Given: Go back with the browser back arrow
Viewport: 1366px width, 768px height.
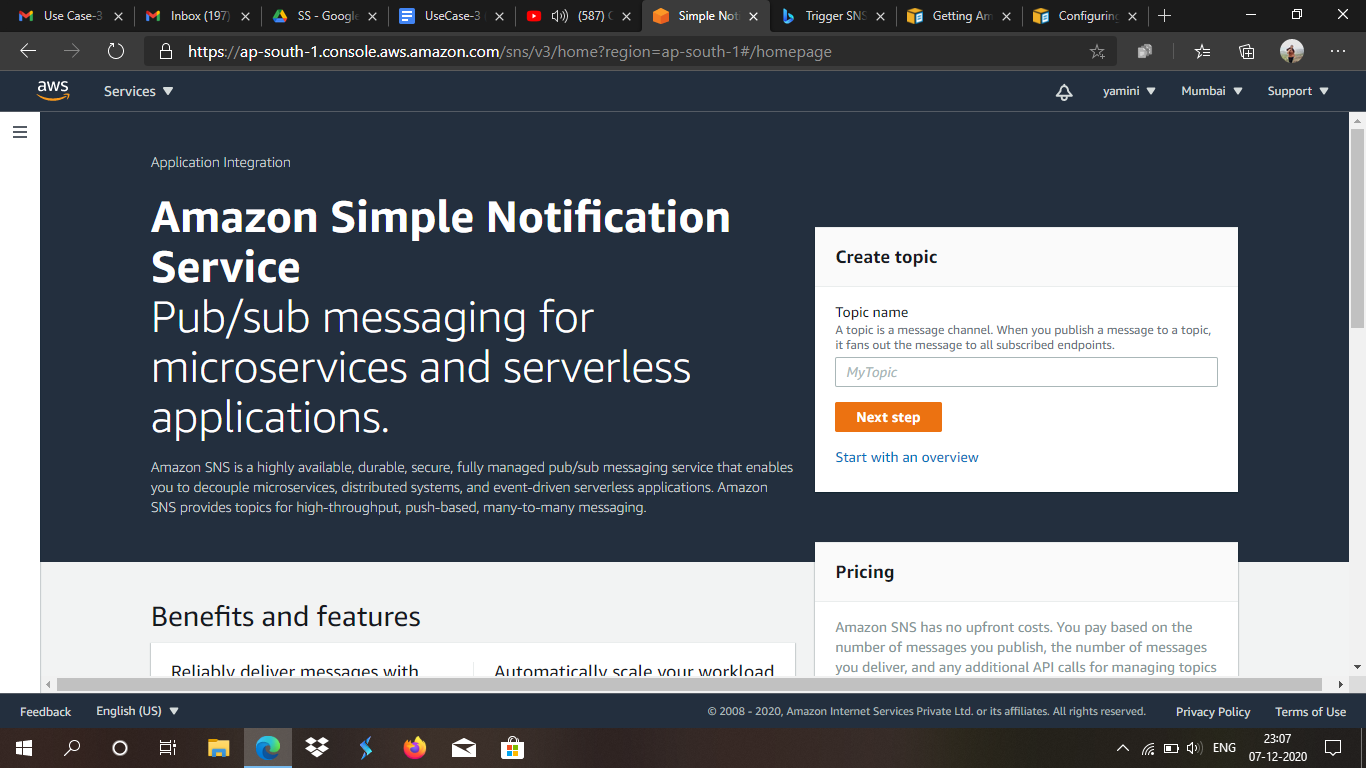Looking at the screenshot, I should coord(28,51).
